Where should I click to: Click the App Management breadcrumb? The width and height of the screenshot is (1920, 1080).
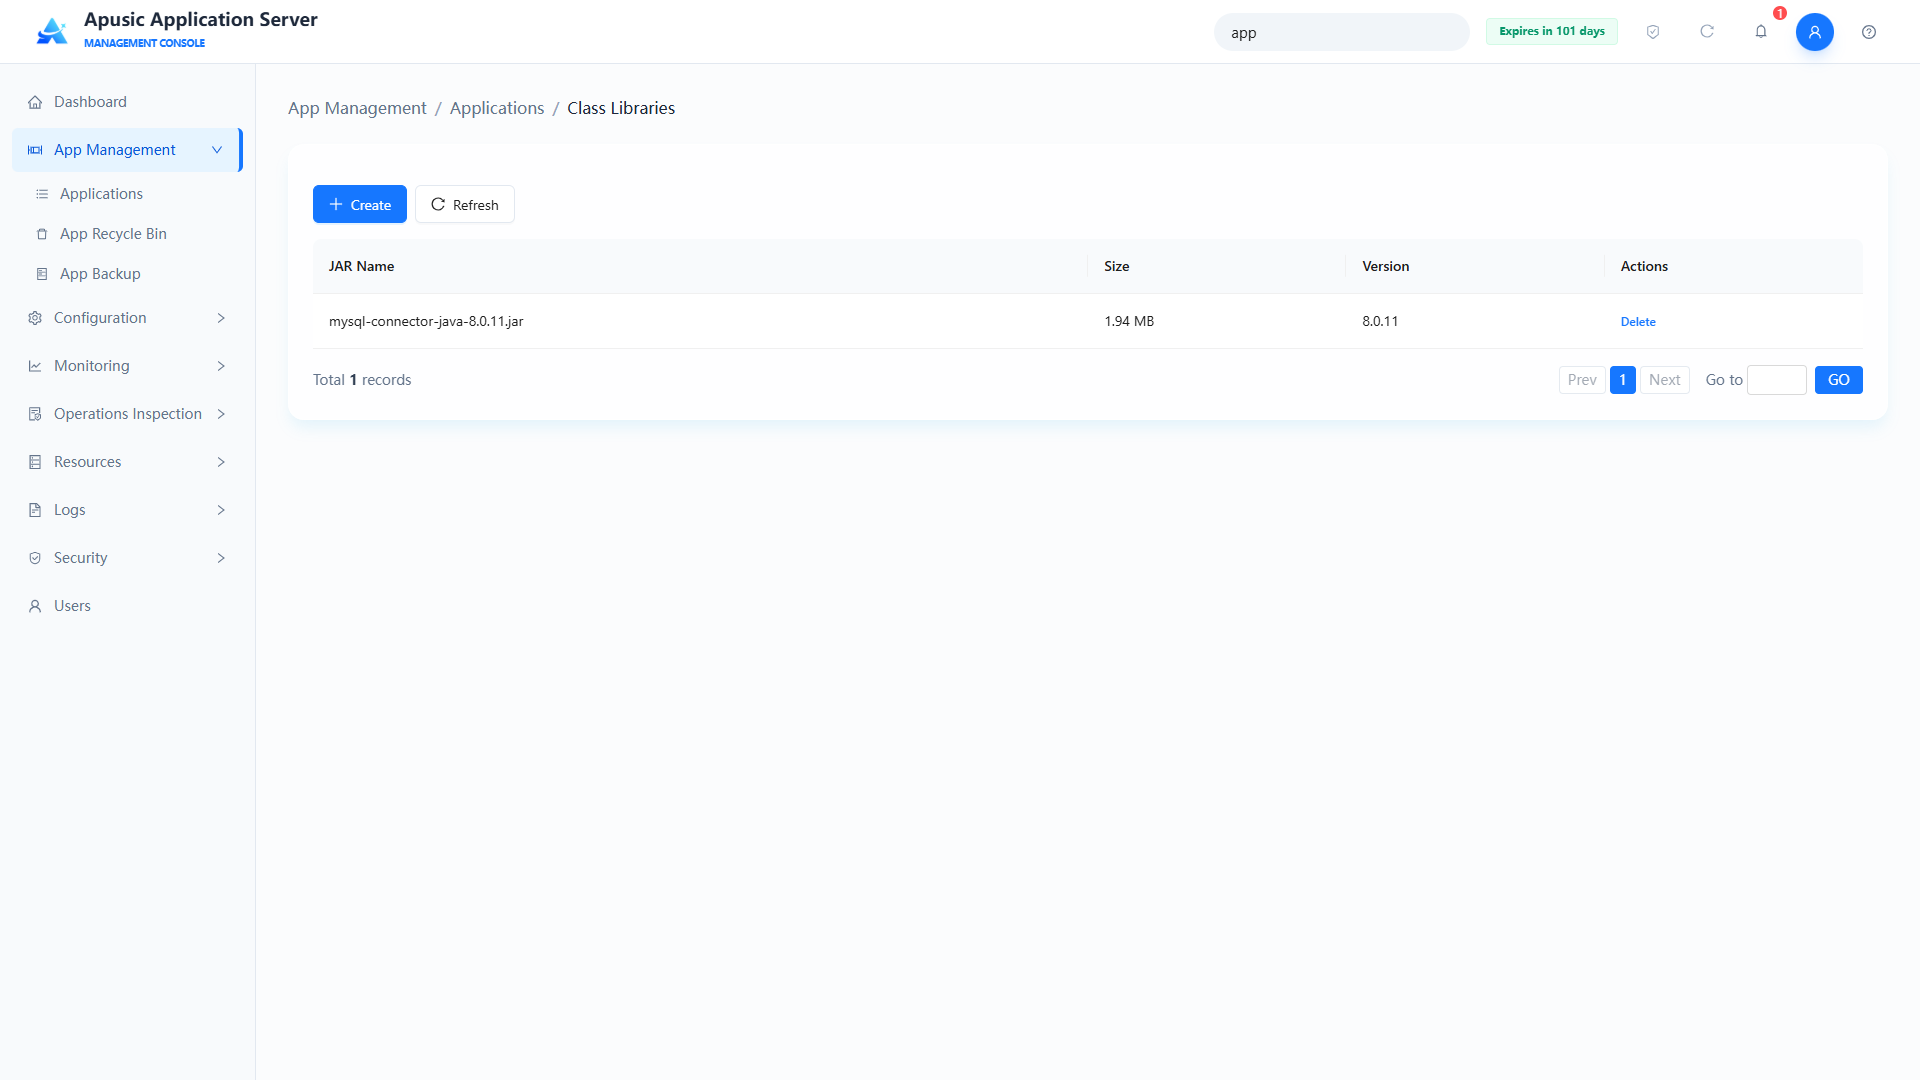tap(357, 108)
